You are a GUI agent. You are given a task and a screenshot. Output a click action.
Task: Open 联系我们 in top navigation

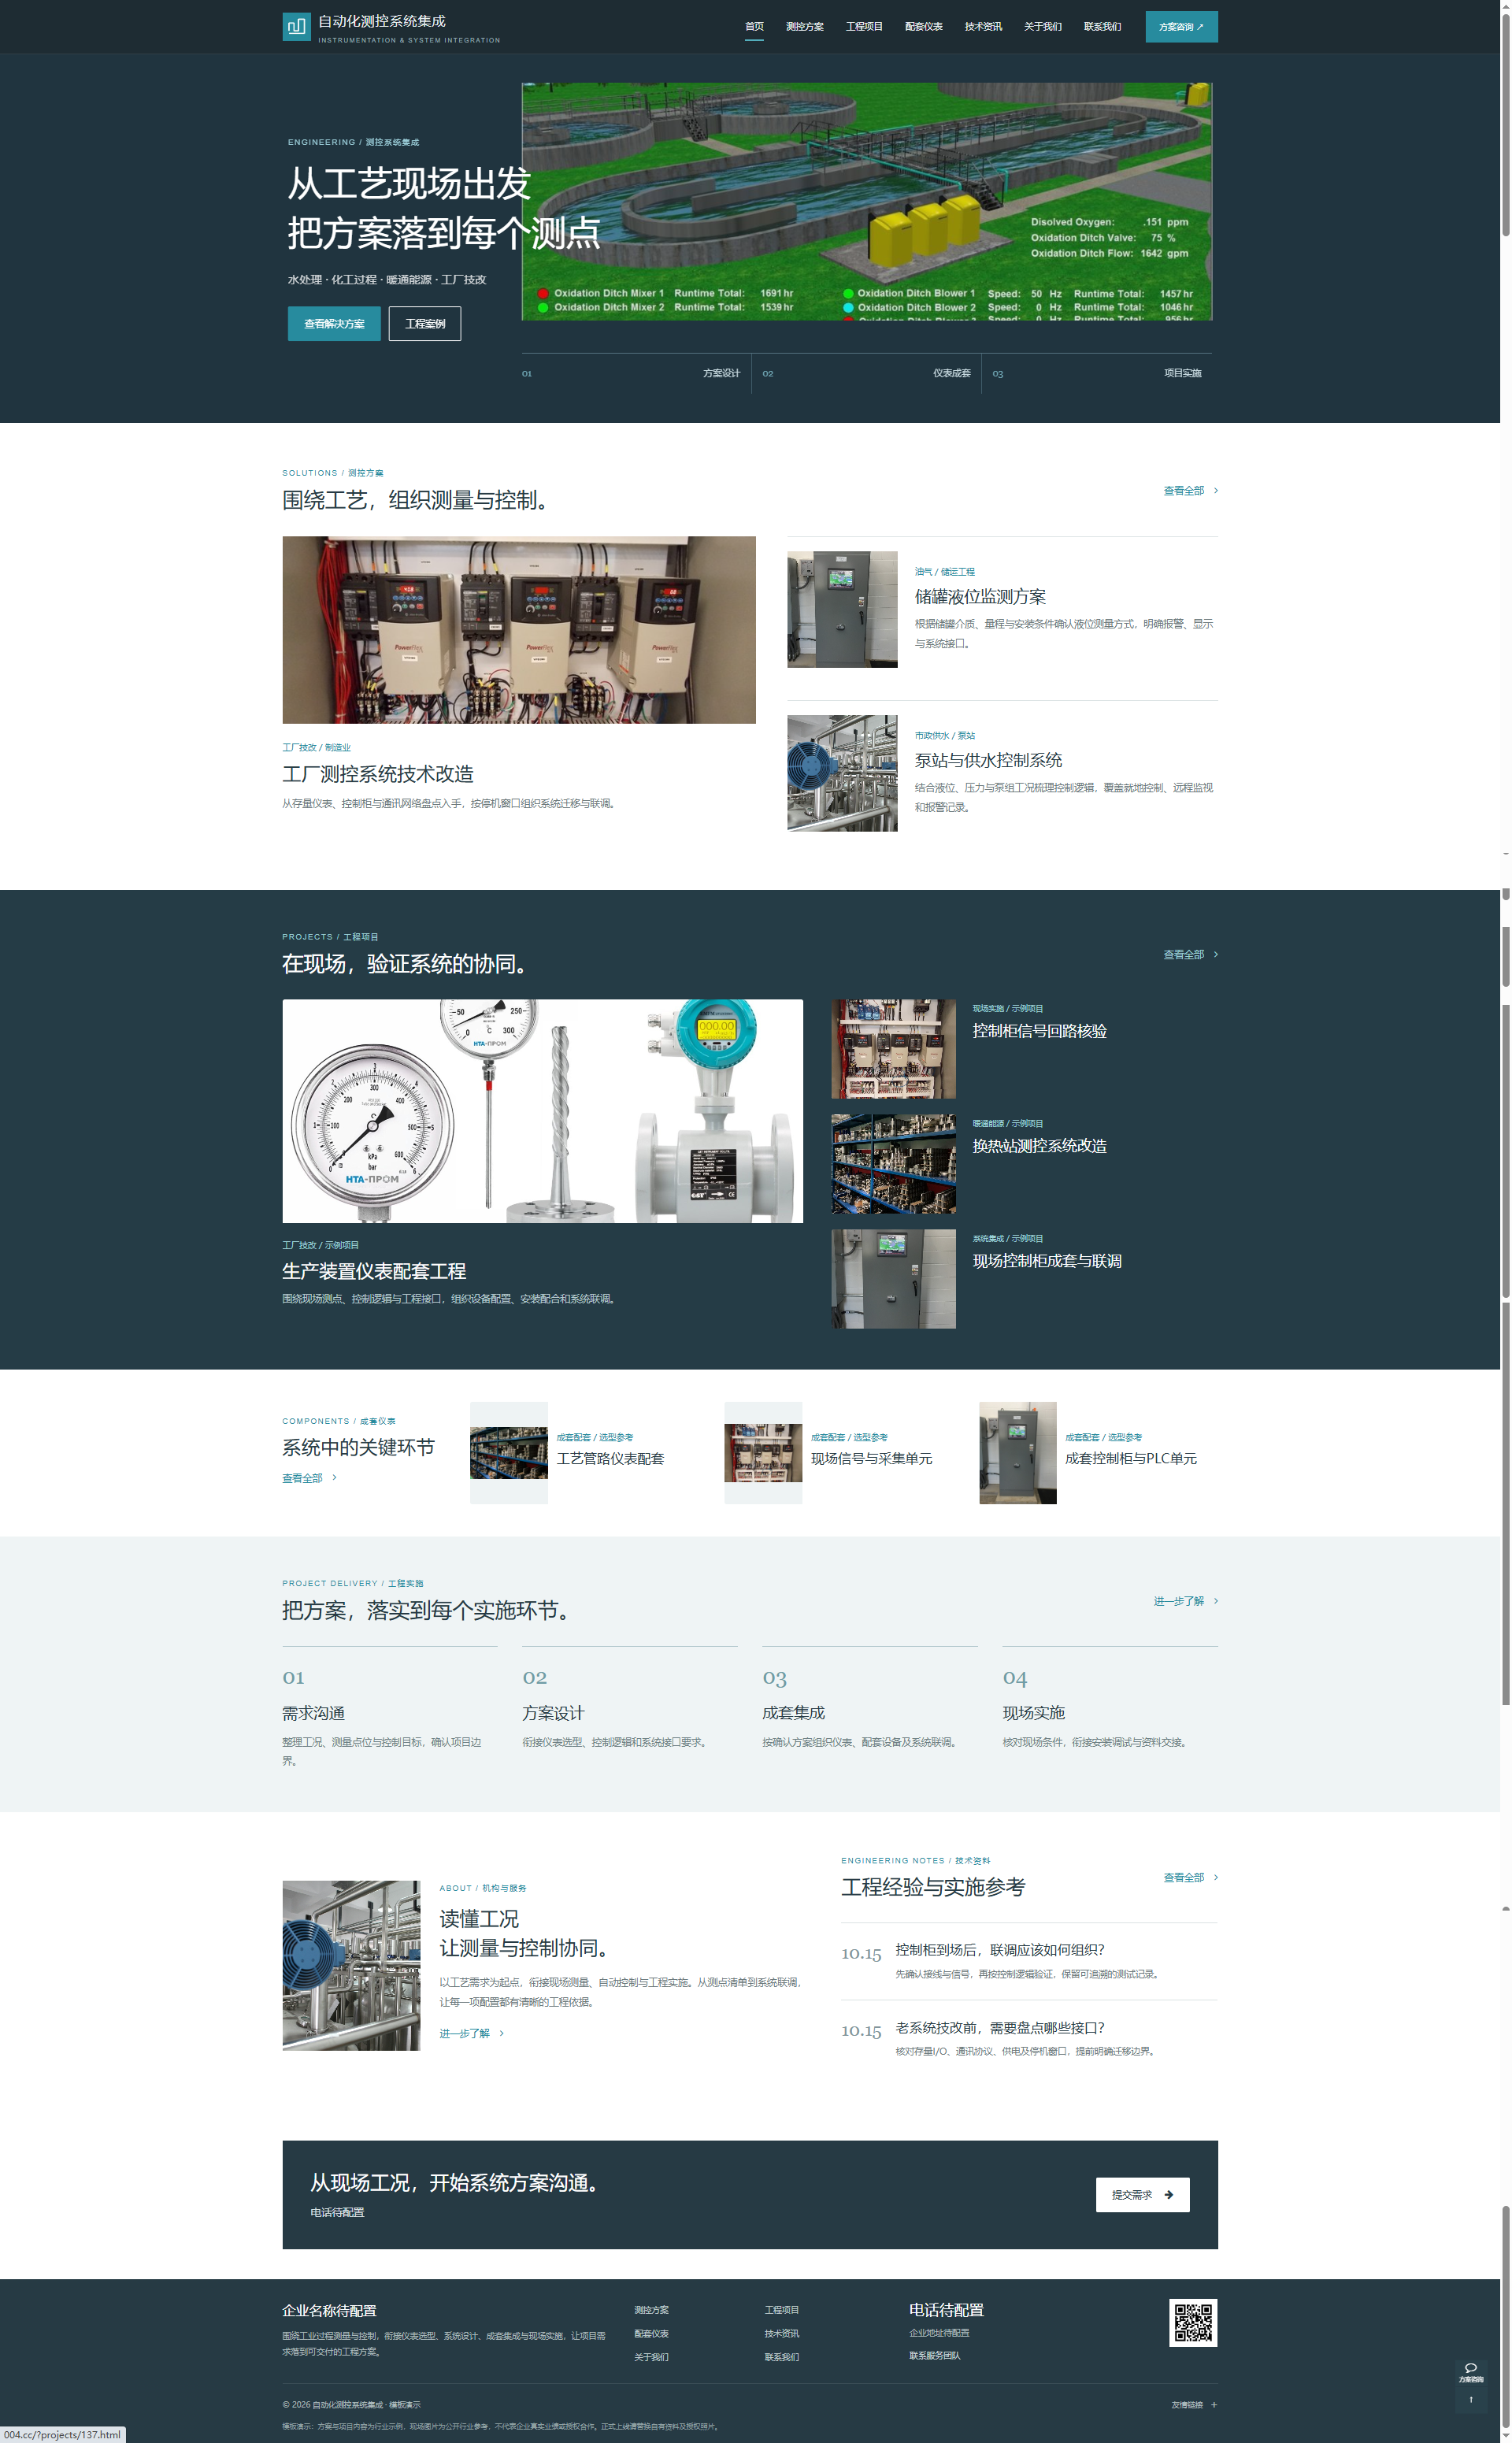pos(1102,27)
